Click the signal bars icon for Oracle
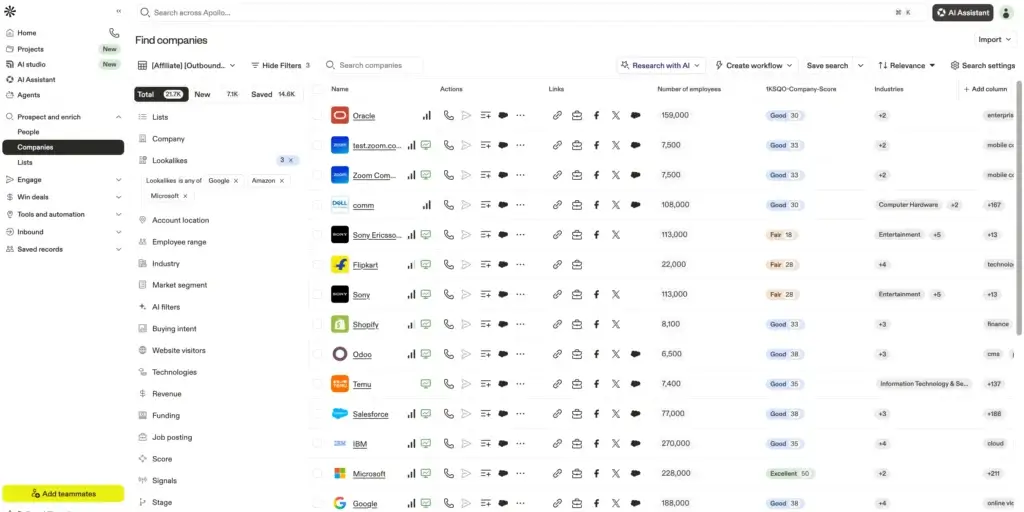This screenshot has width=1024, height=512. [x=426, y=115]
